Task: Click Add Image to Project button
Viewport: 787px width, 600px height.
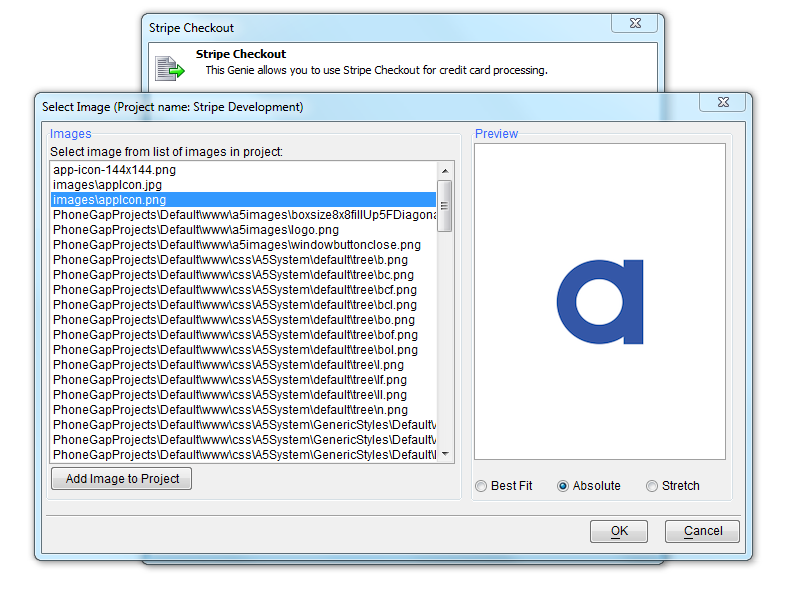Action: pos(121,478)
